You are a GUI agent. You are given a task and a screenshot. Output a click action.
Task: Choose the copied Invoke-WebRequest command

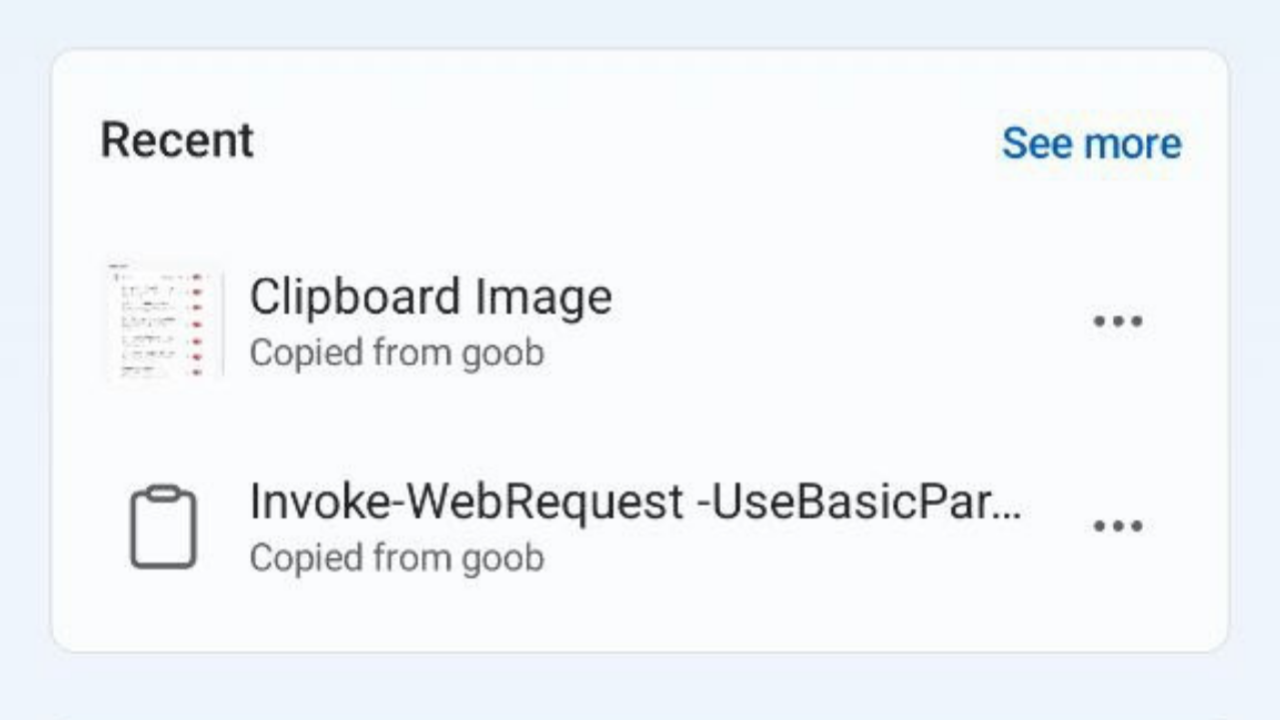tap(635, 502)
